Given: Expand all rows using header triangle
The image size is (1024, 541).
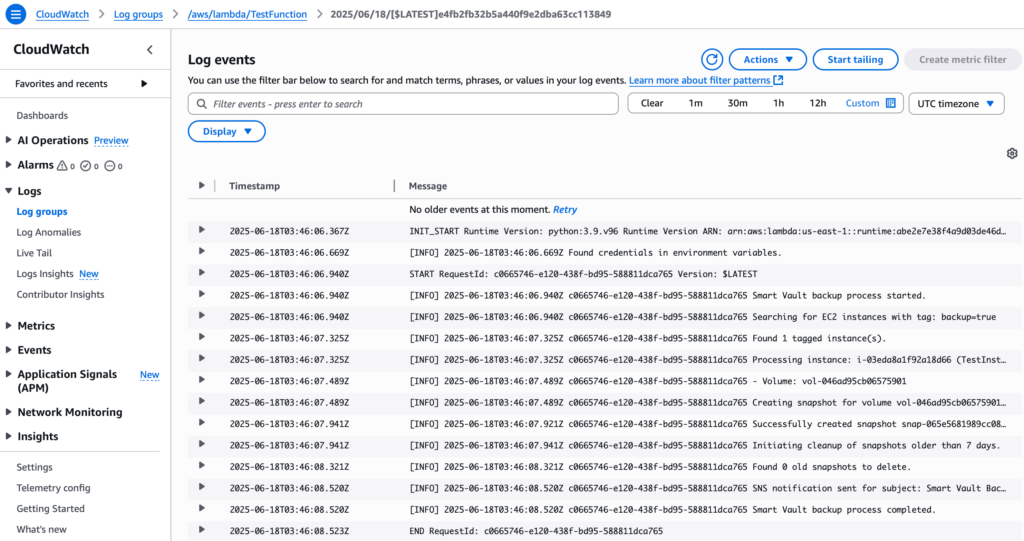Looking at the screenshot, I should pos(201,186).
